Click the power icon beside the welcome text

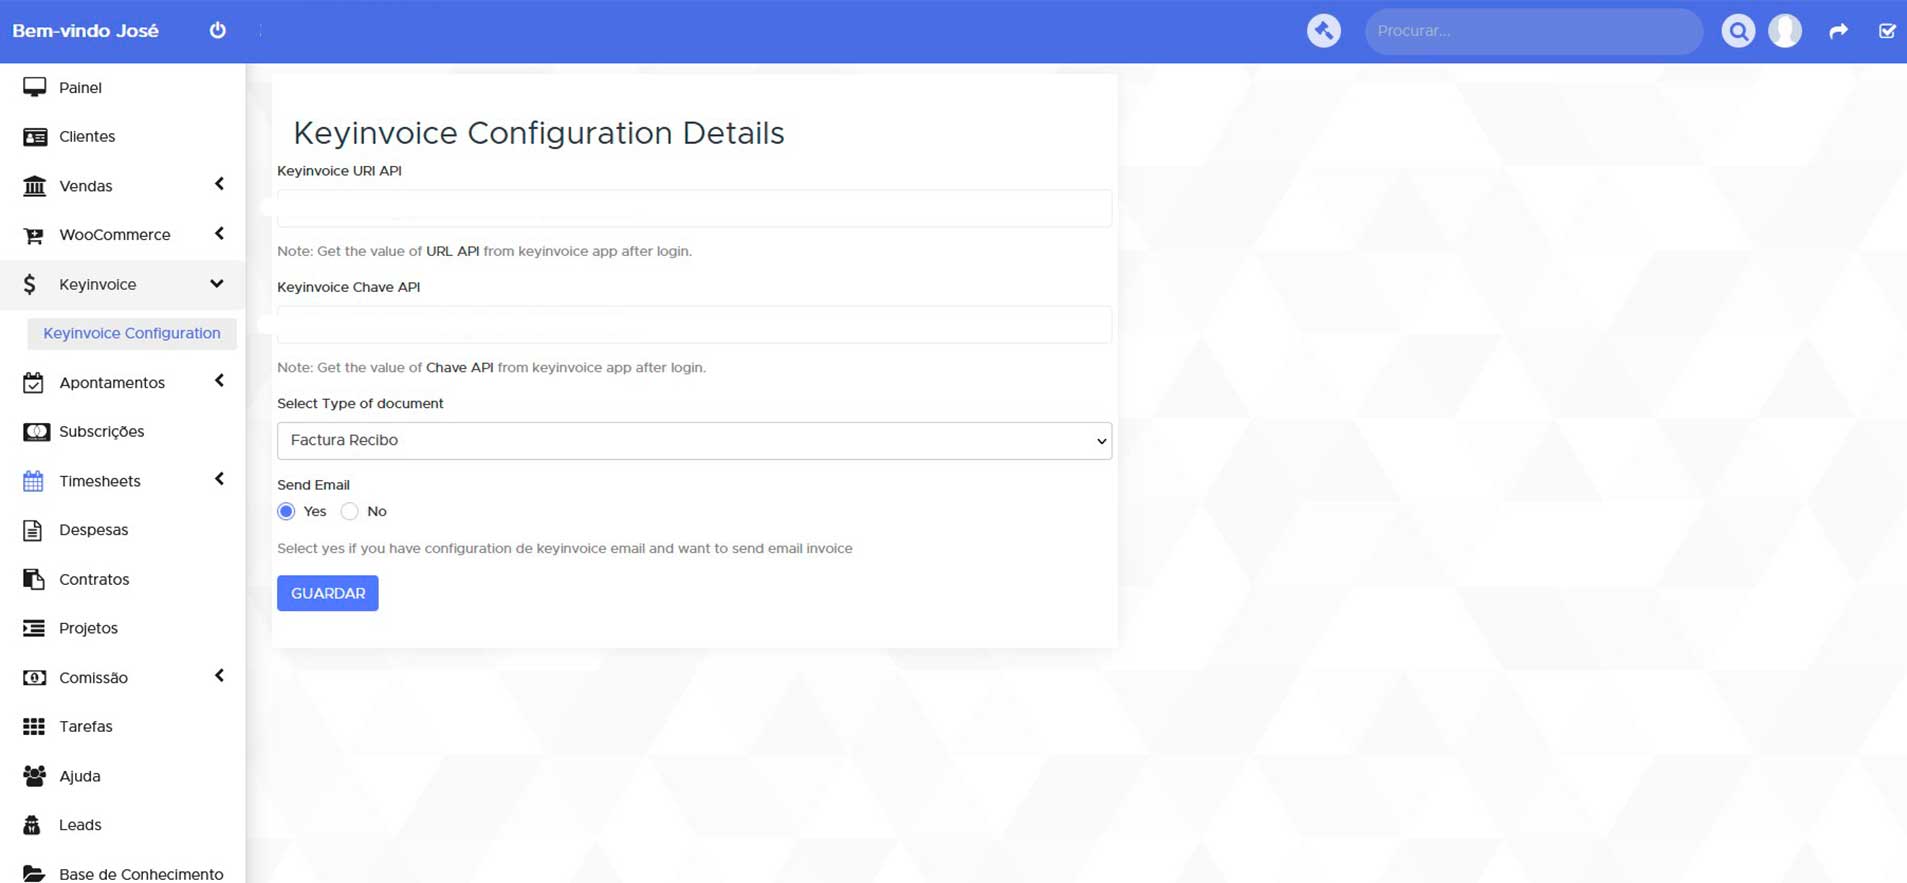pos(217,30)
